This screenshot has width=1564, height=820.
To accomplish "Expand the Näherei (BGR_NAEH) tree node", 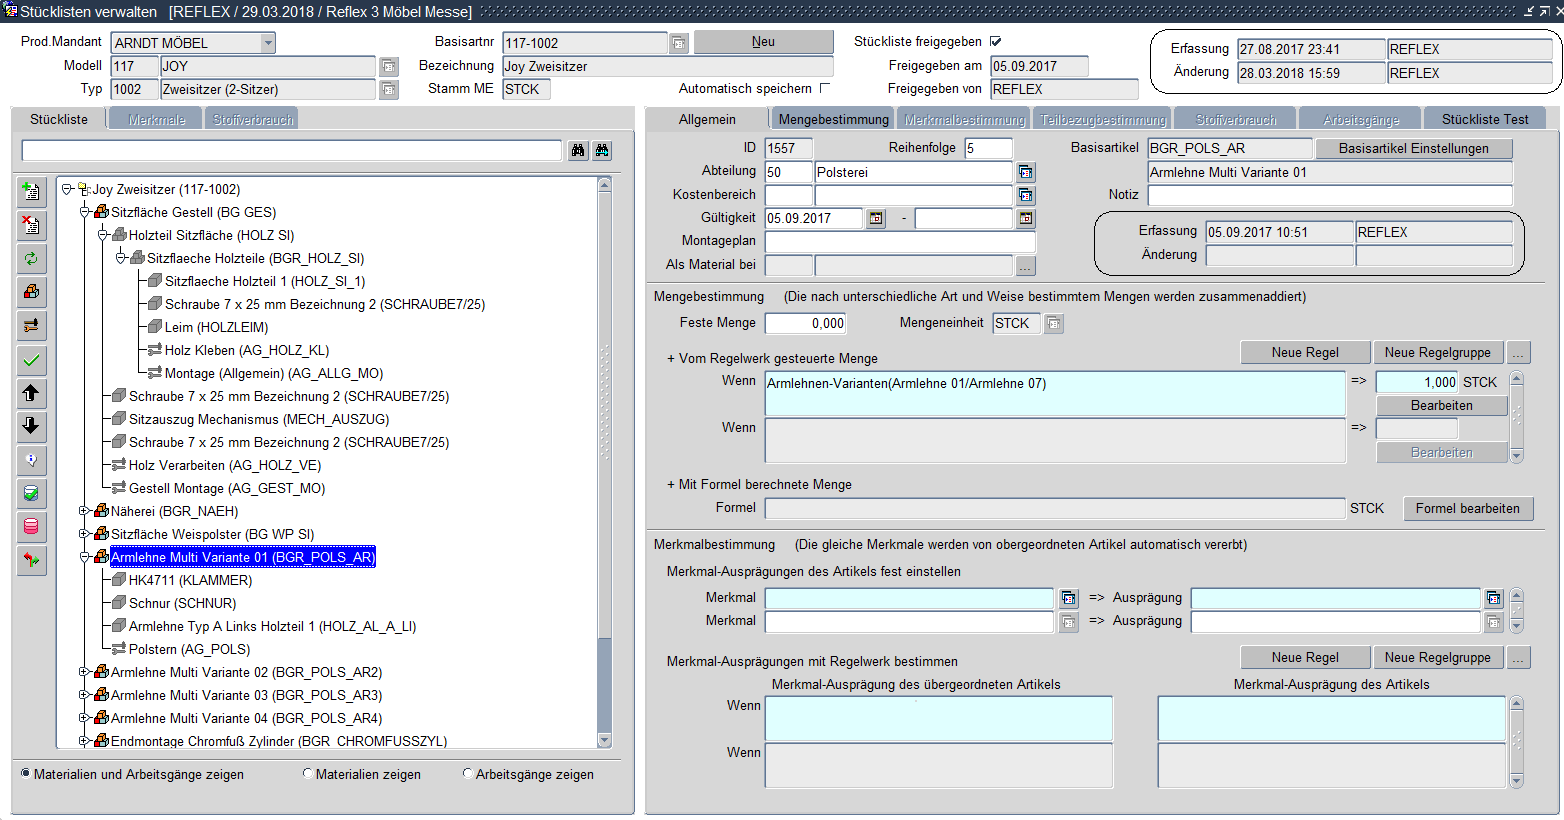I will (x=85, y=511).
